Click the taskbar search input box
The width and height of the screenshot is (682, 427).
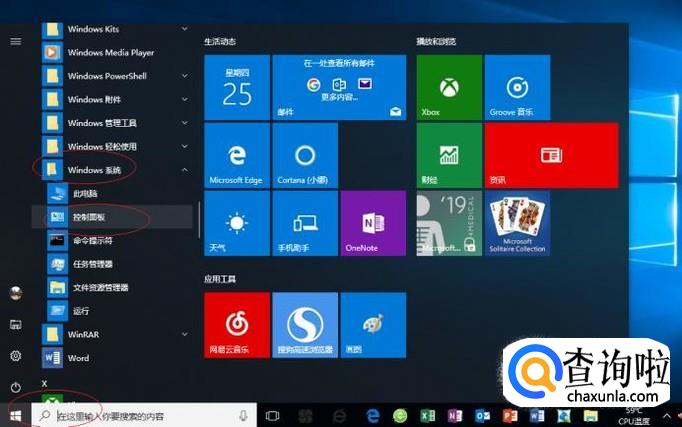tap(140, 414)
